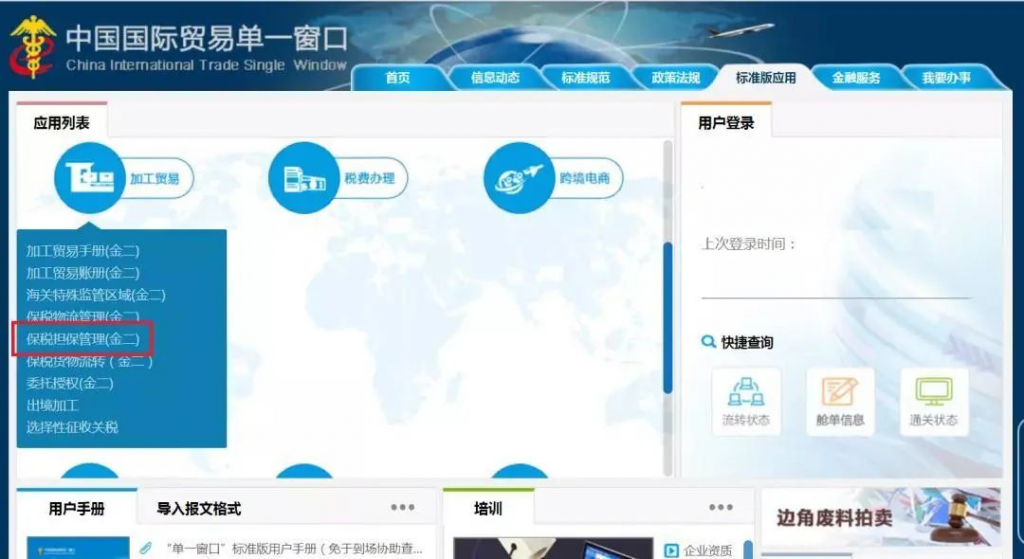1024x559 pixels.
Task: Open the 加工贸易 processing trade icon
Action: [89, 178]
